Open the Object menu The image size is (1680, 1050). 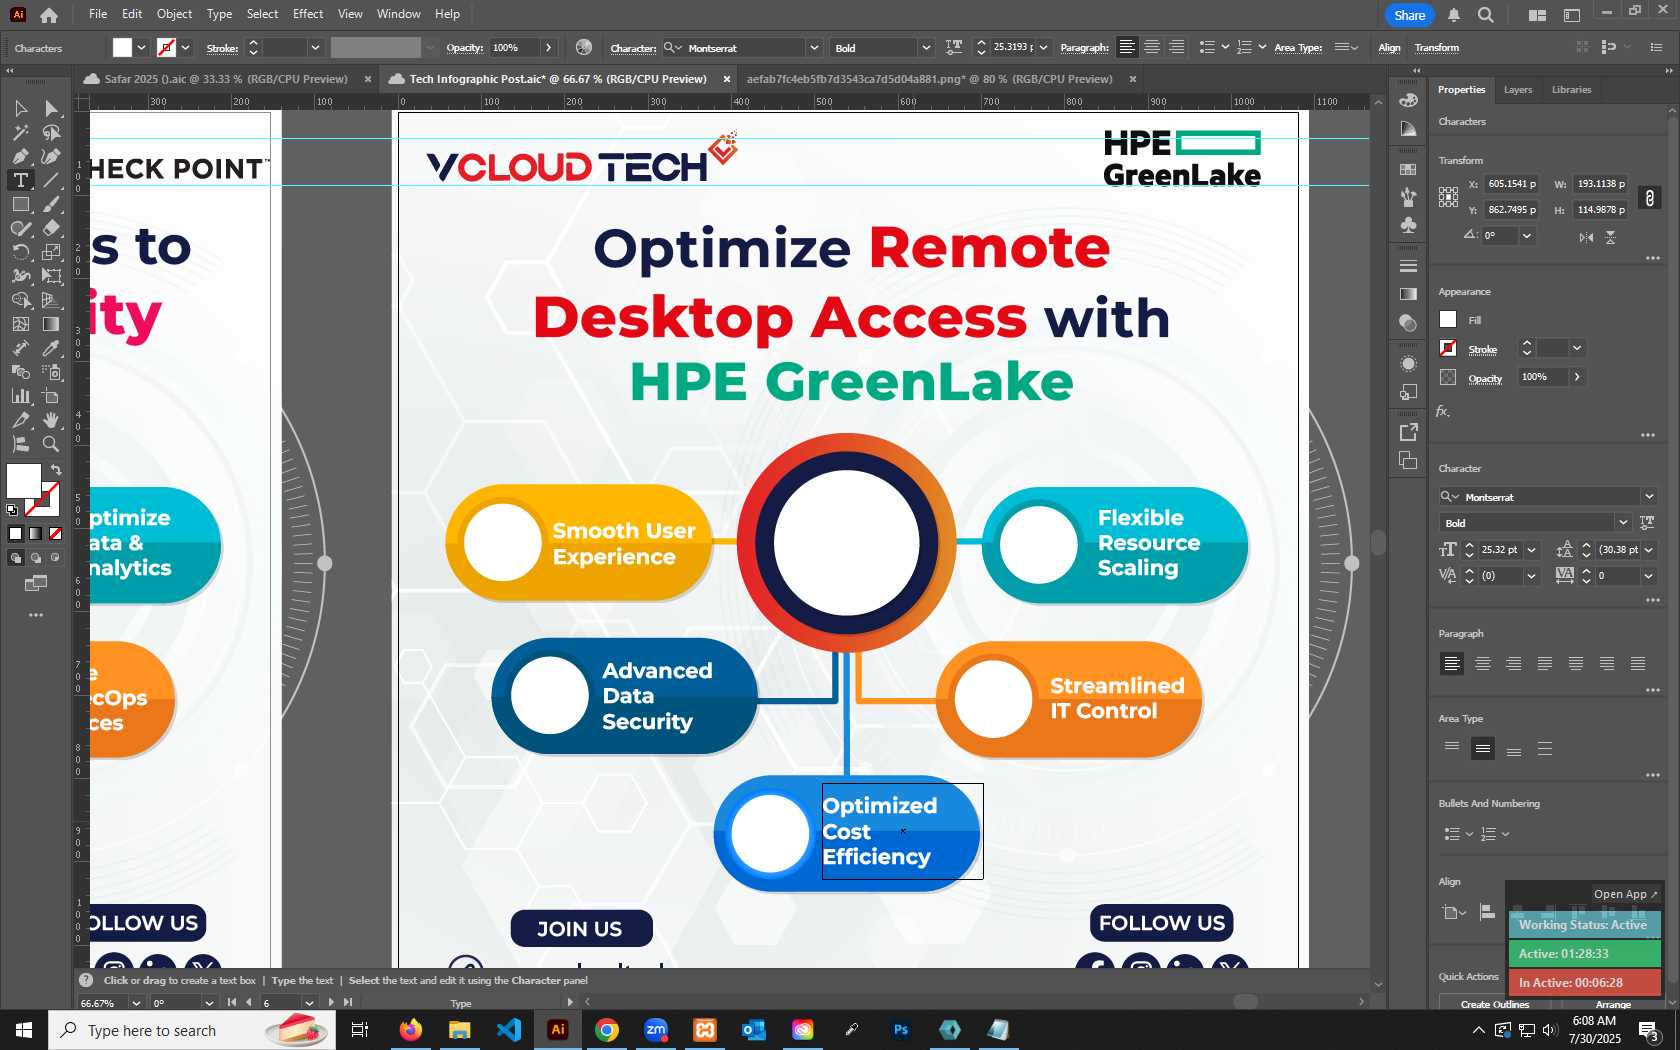(174, 14)
